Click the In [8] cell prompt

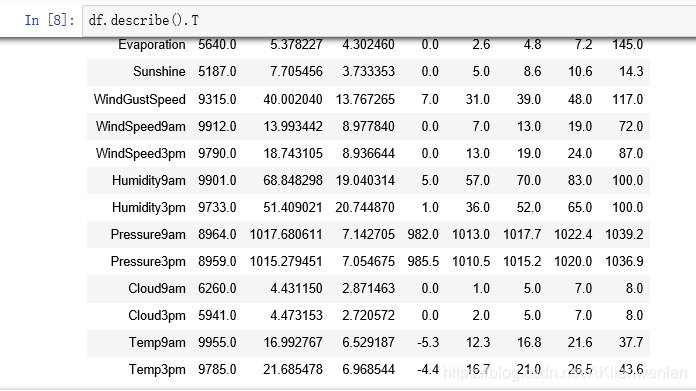click(x=49, y=20)
